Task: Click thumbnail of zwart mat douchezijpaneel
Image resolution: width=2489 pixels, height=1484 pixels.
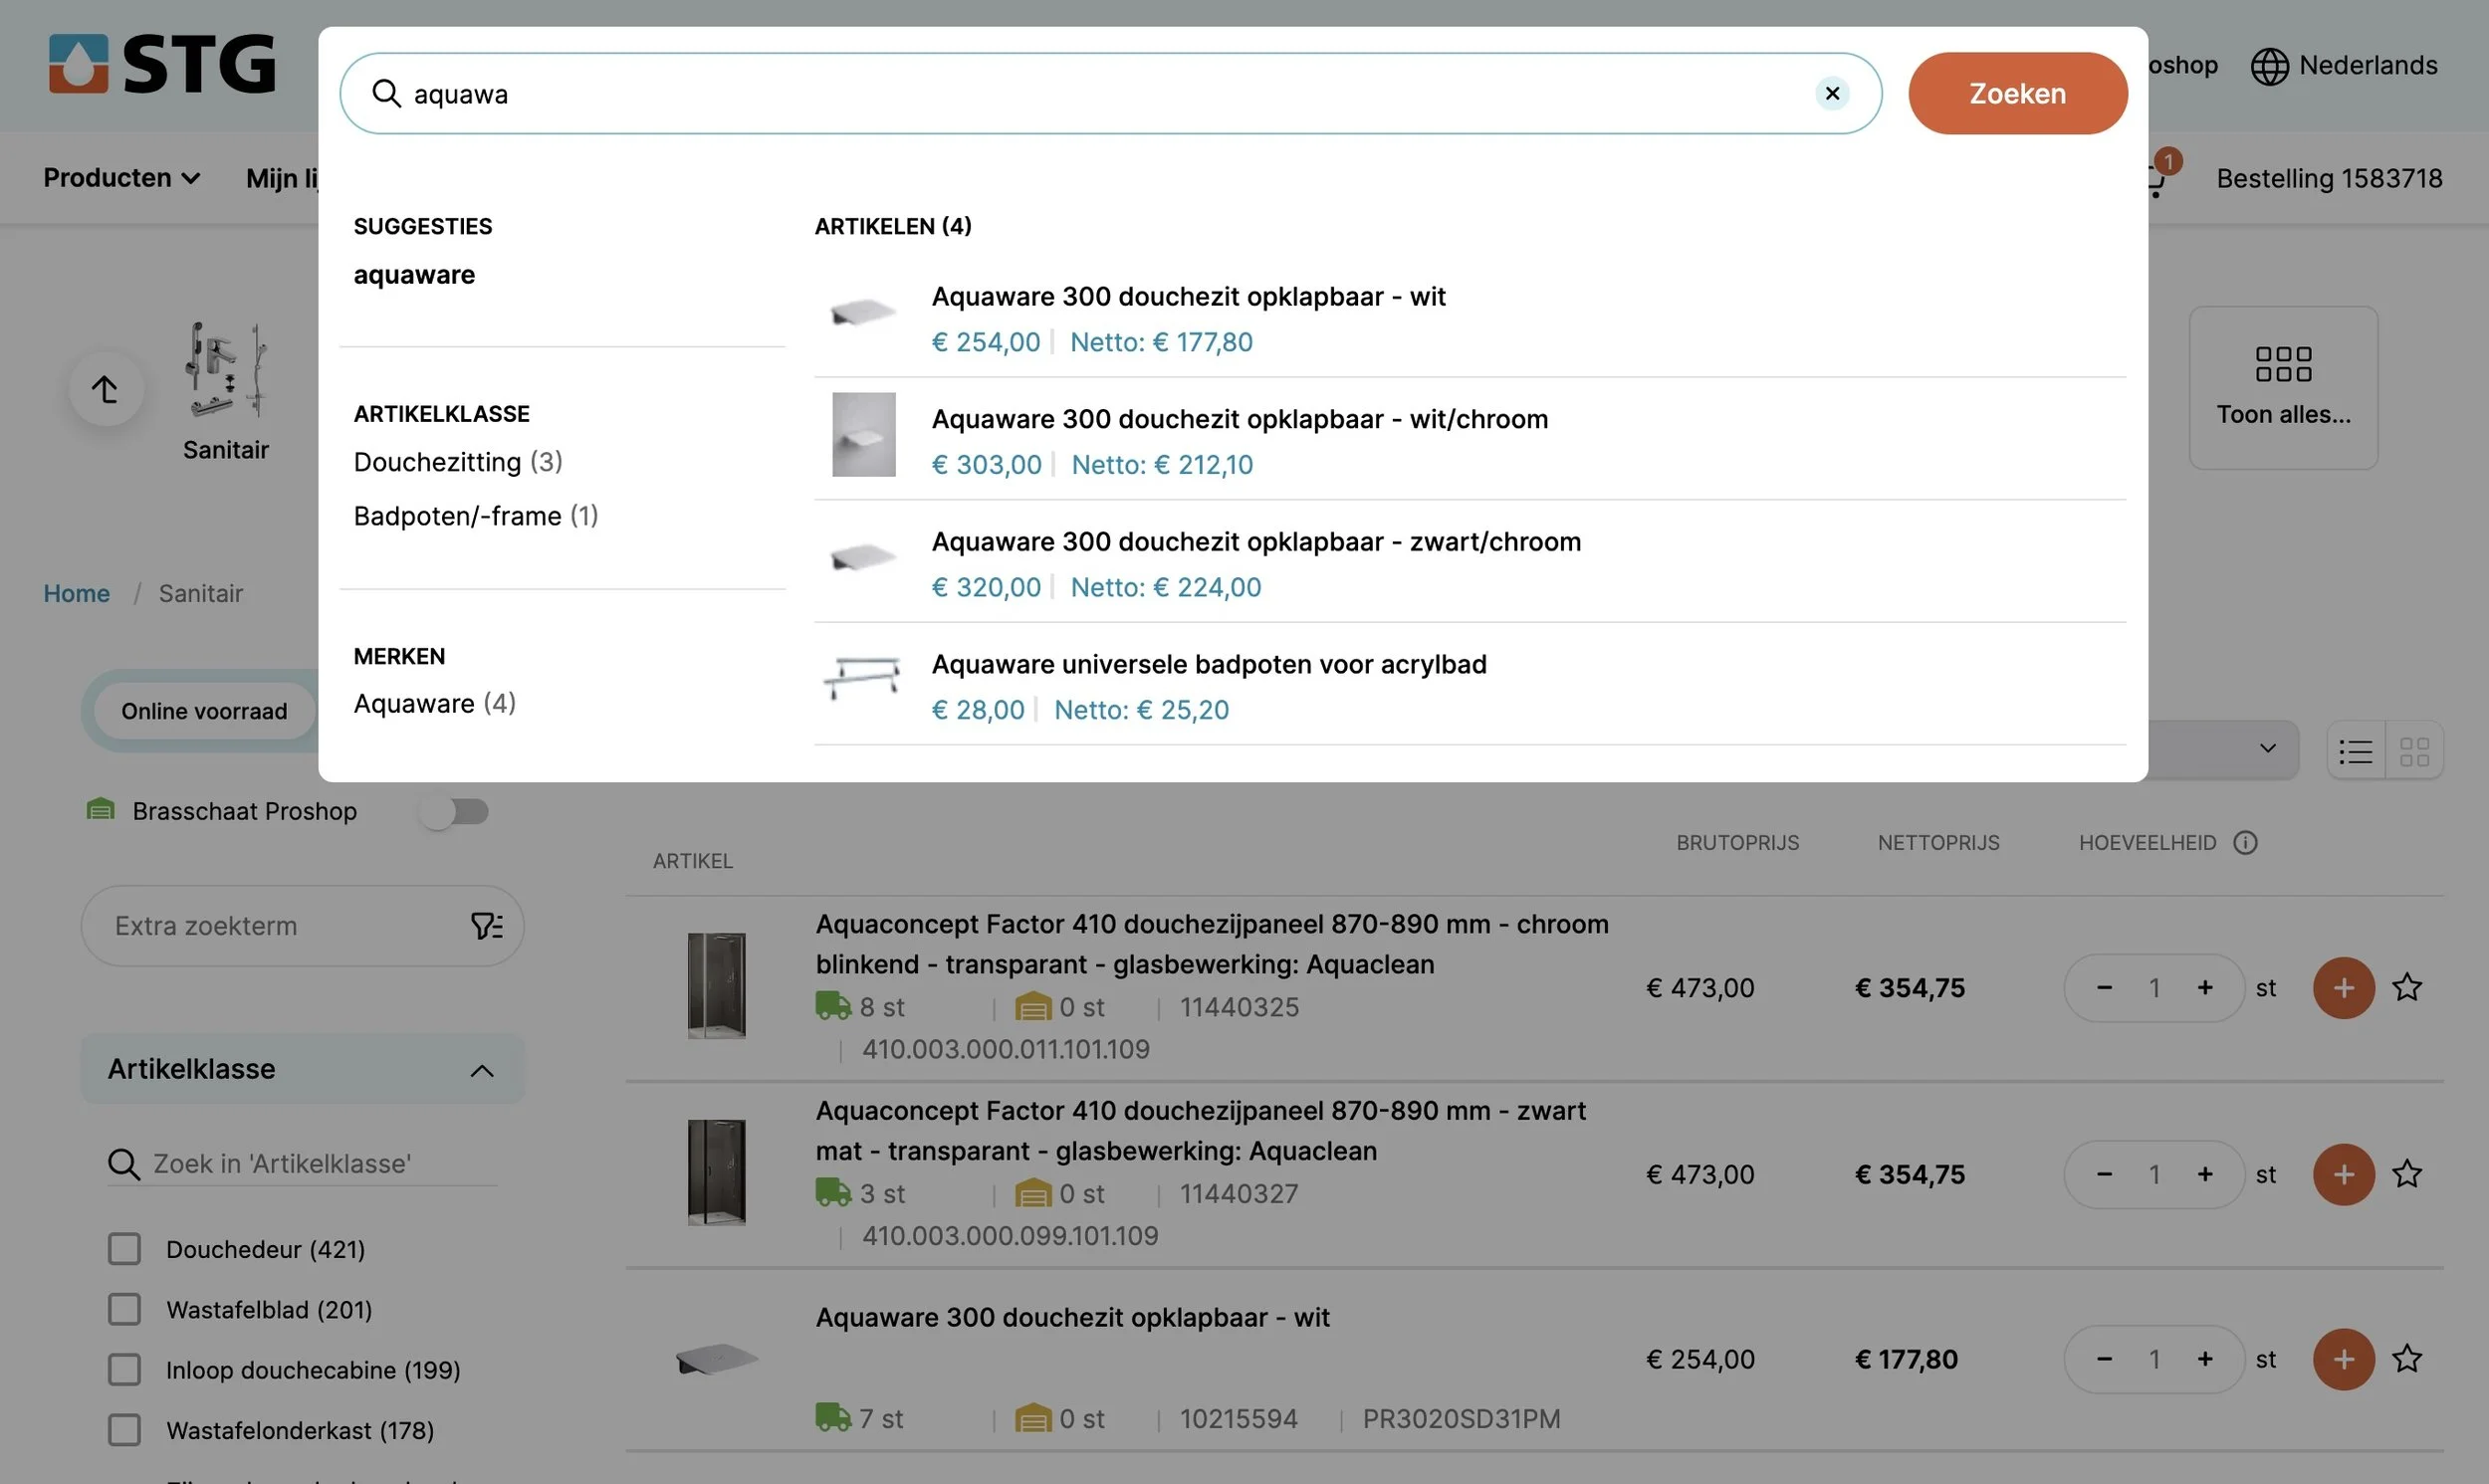Action: [x=716, y=1174]
